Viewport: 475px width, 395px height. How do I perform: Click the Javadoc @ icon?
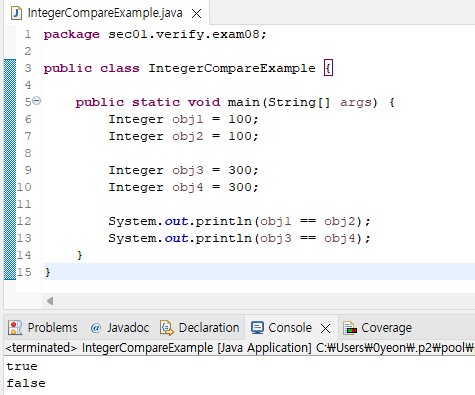click(96, 328)
